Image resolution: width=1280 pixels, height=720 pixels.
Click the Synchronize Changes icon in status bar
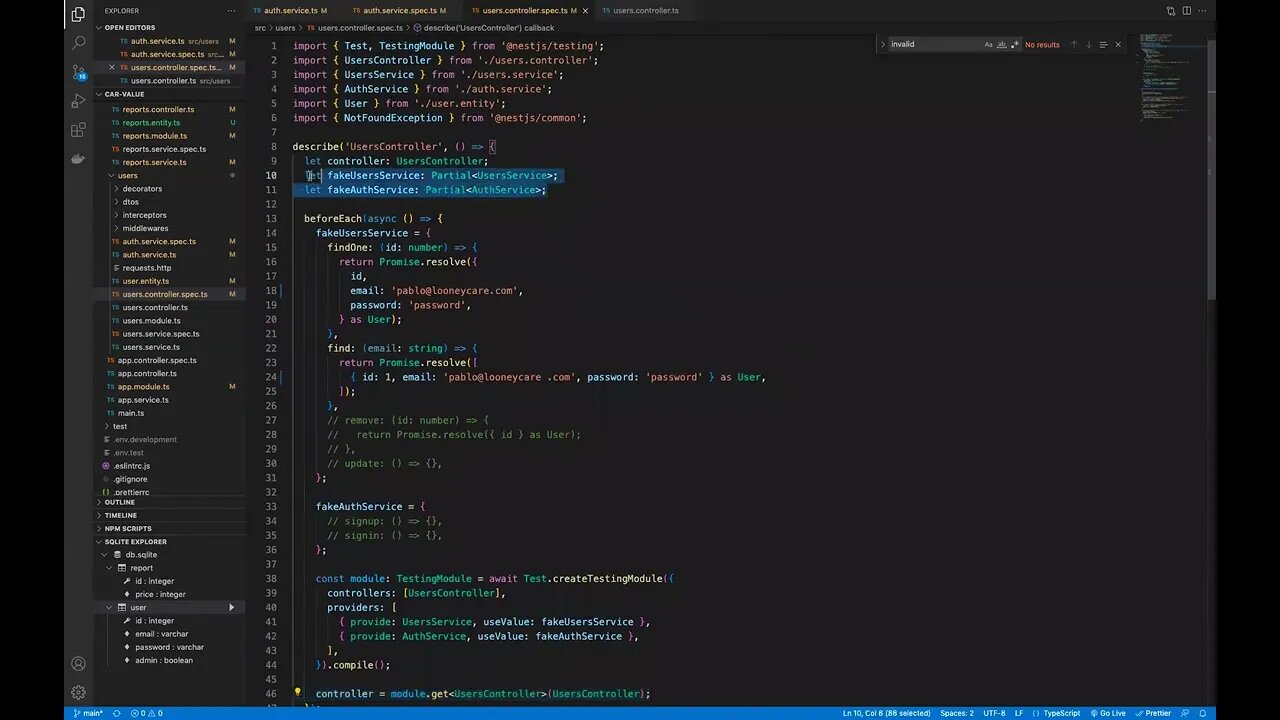point(117,713)
